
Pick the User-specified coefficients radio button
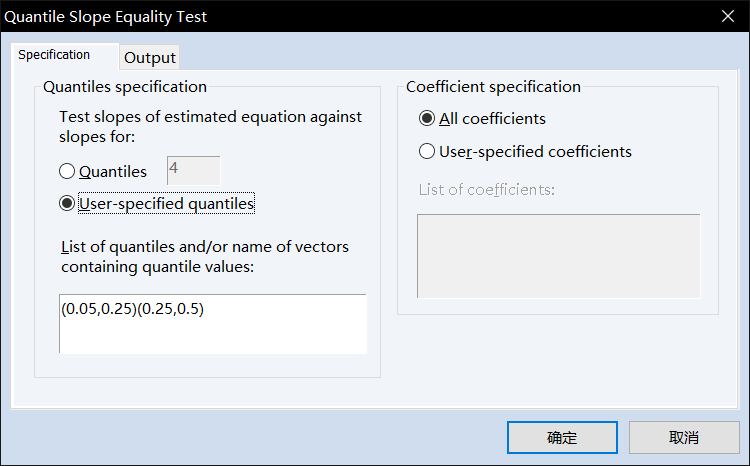click(428, 152)
